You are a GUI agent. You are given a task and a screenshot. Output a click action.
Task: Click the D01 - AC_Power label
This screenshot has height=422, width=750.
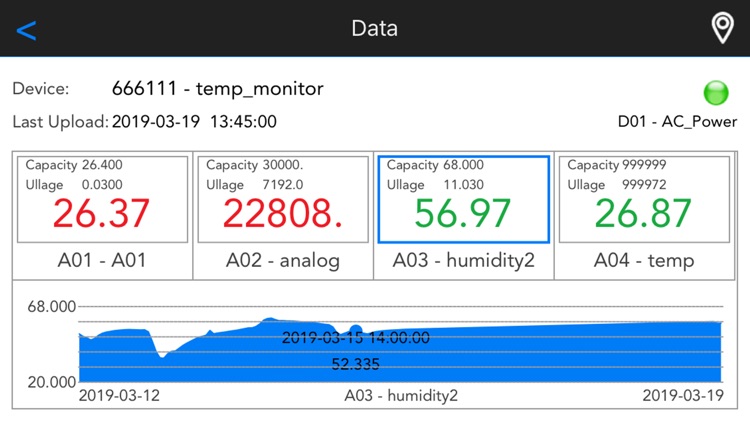677,122
